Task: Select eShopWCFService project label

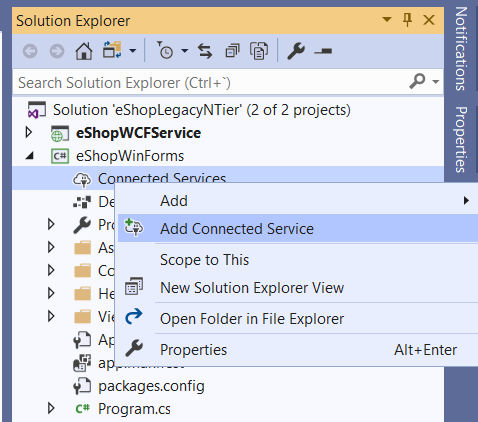Action: (x=138, y=133)
